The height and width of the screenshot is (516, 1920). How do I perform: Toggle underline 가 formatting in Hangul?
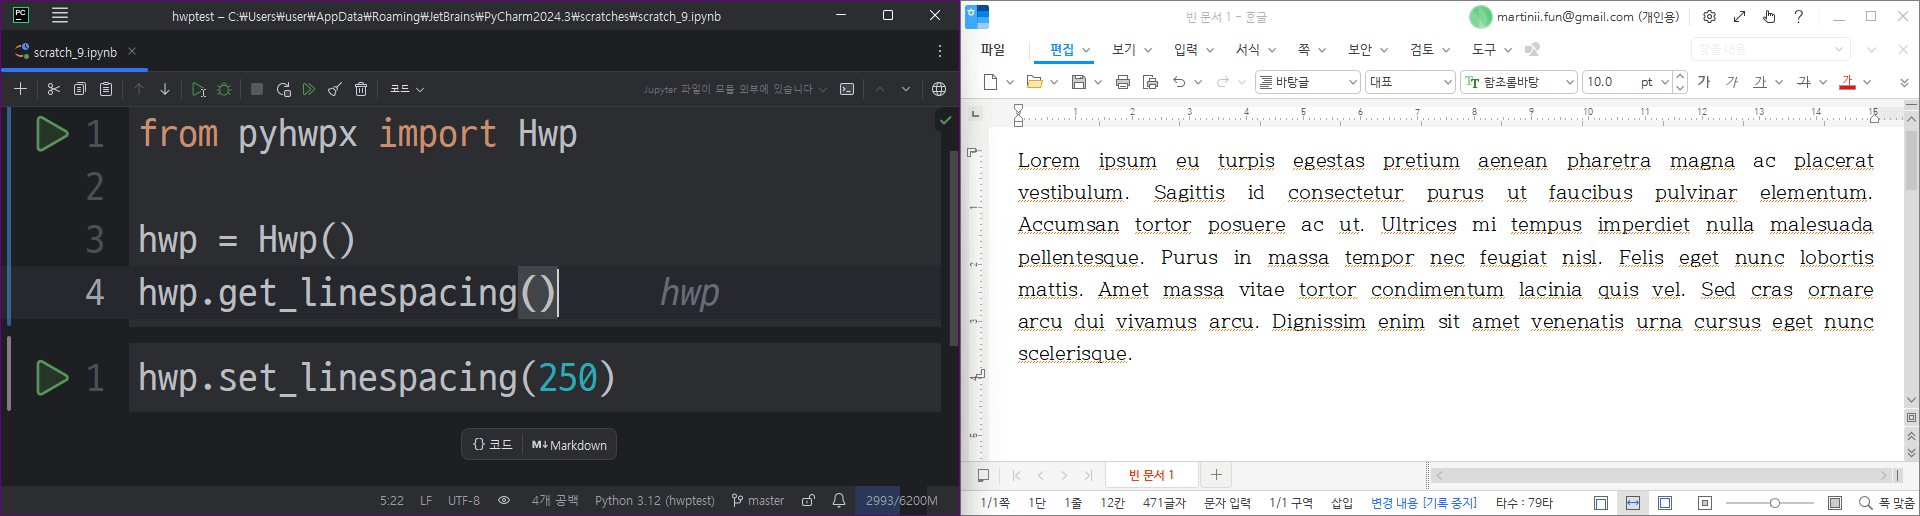pos(1760,82)
